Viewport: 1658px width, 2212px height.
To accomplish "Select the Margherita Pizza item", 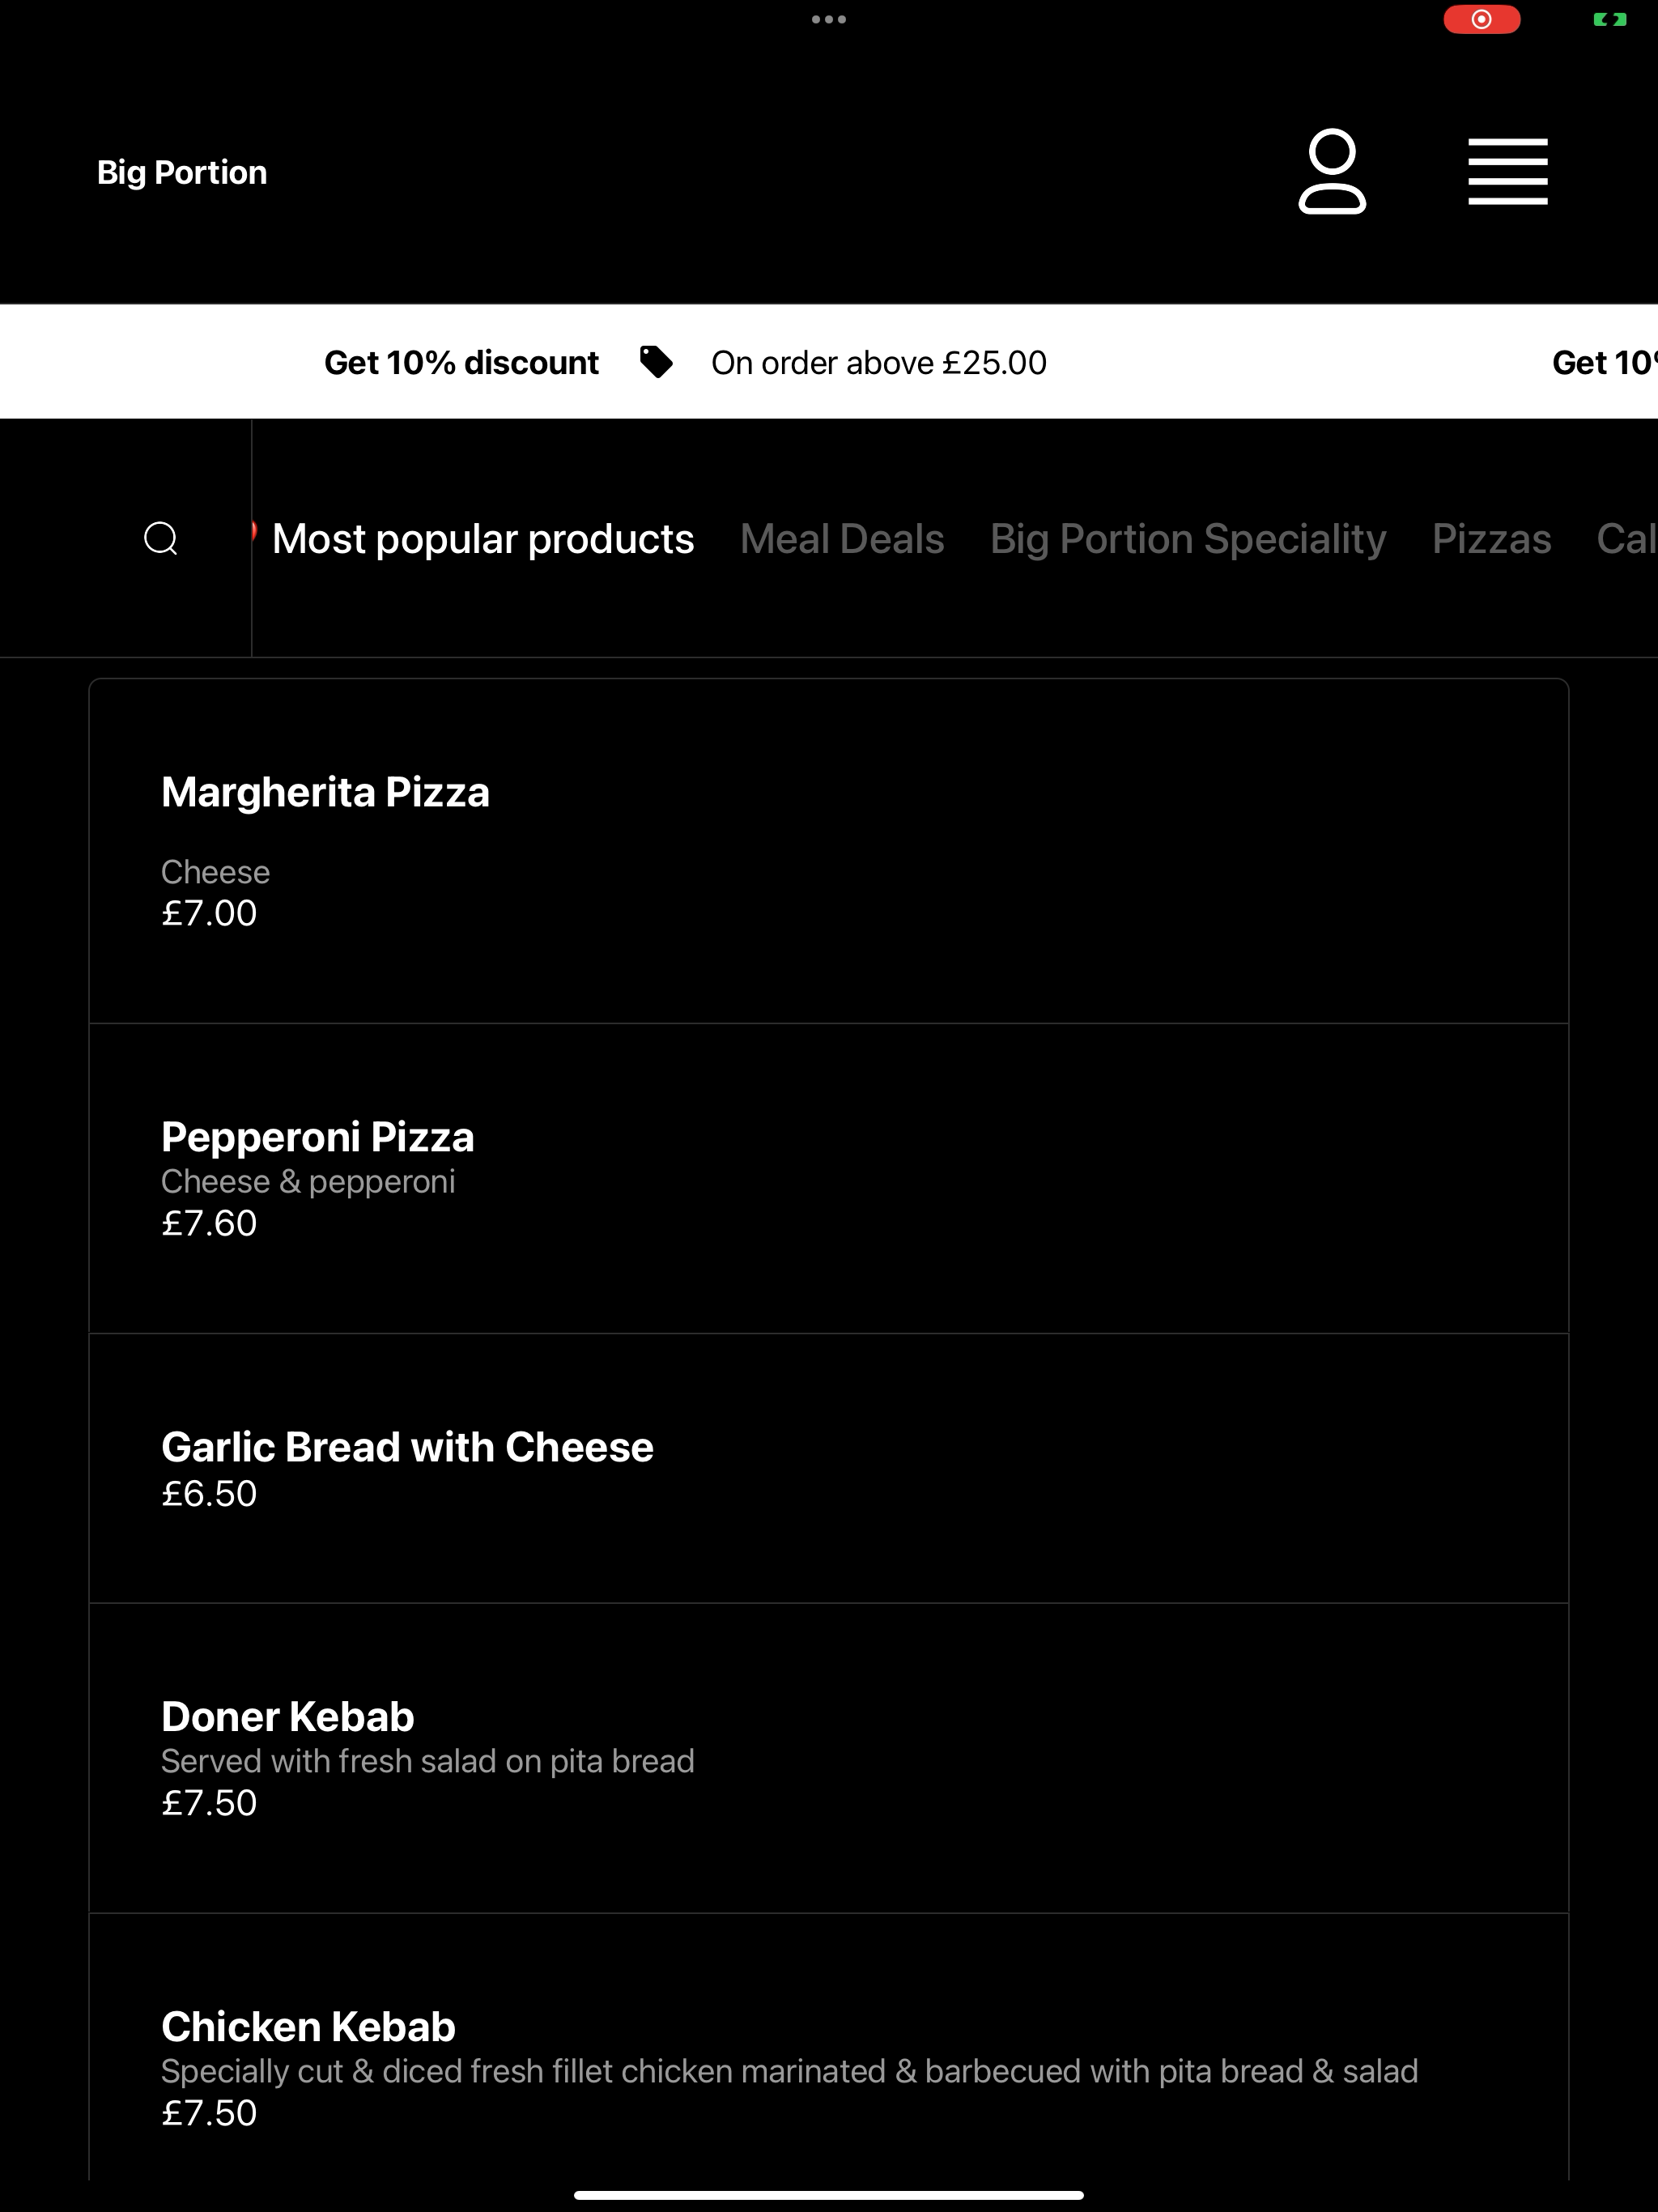I will [x=829, y=851].
